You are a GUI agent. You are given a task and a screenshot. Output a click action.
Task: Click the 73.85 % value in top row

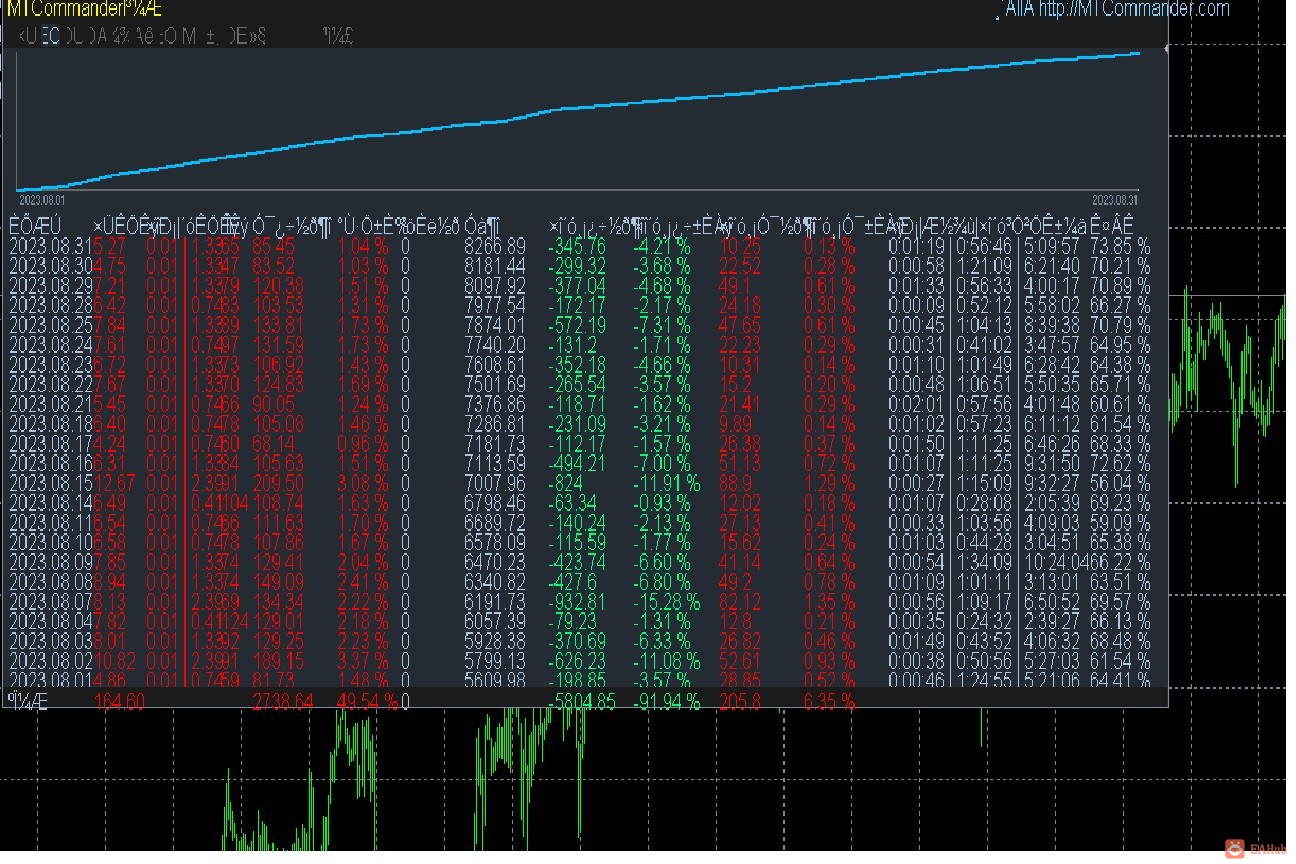(x=1120, y=246)
